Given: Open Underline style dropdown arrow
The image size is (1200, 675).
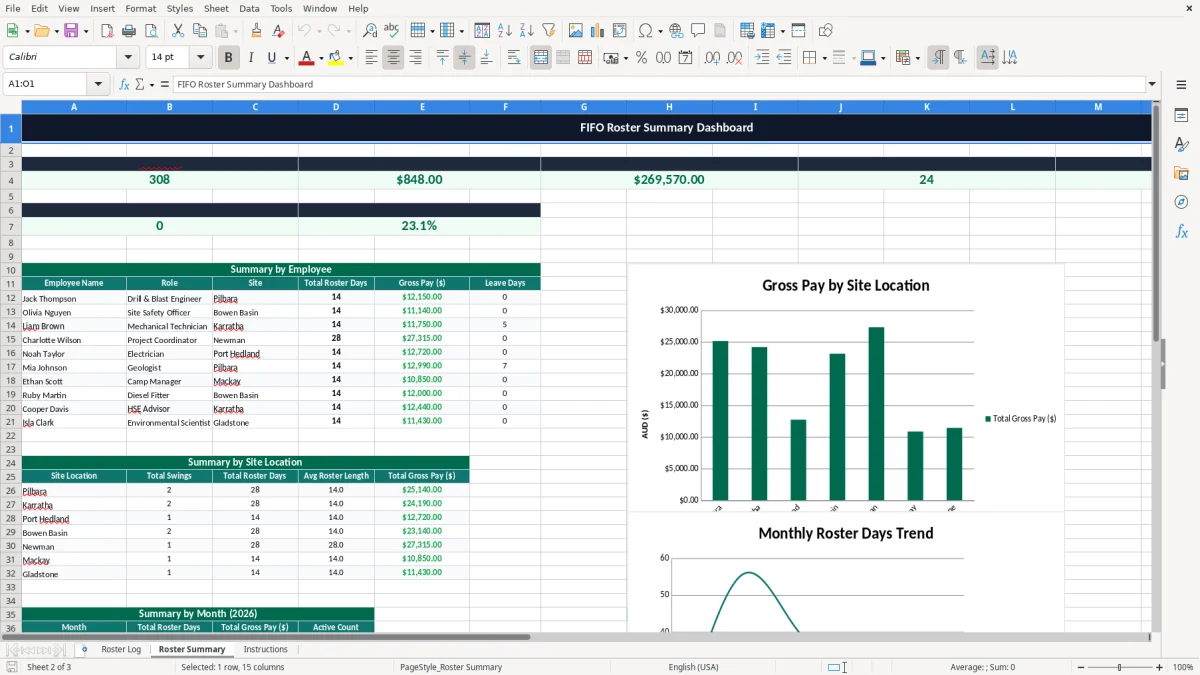Looking at the screenshot, I should click(x=286, y=58).
